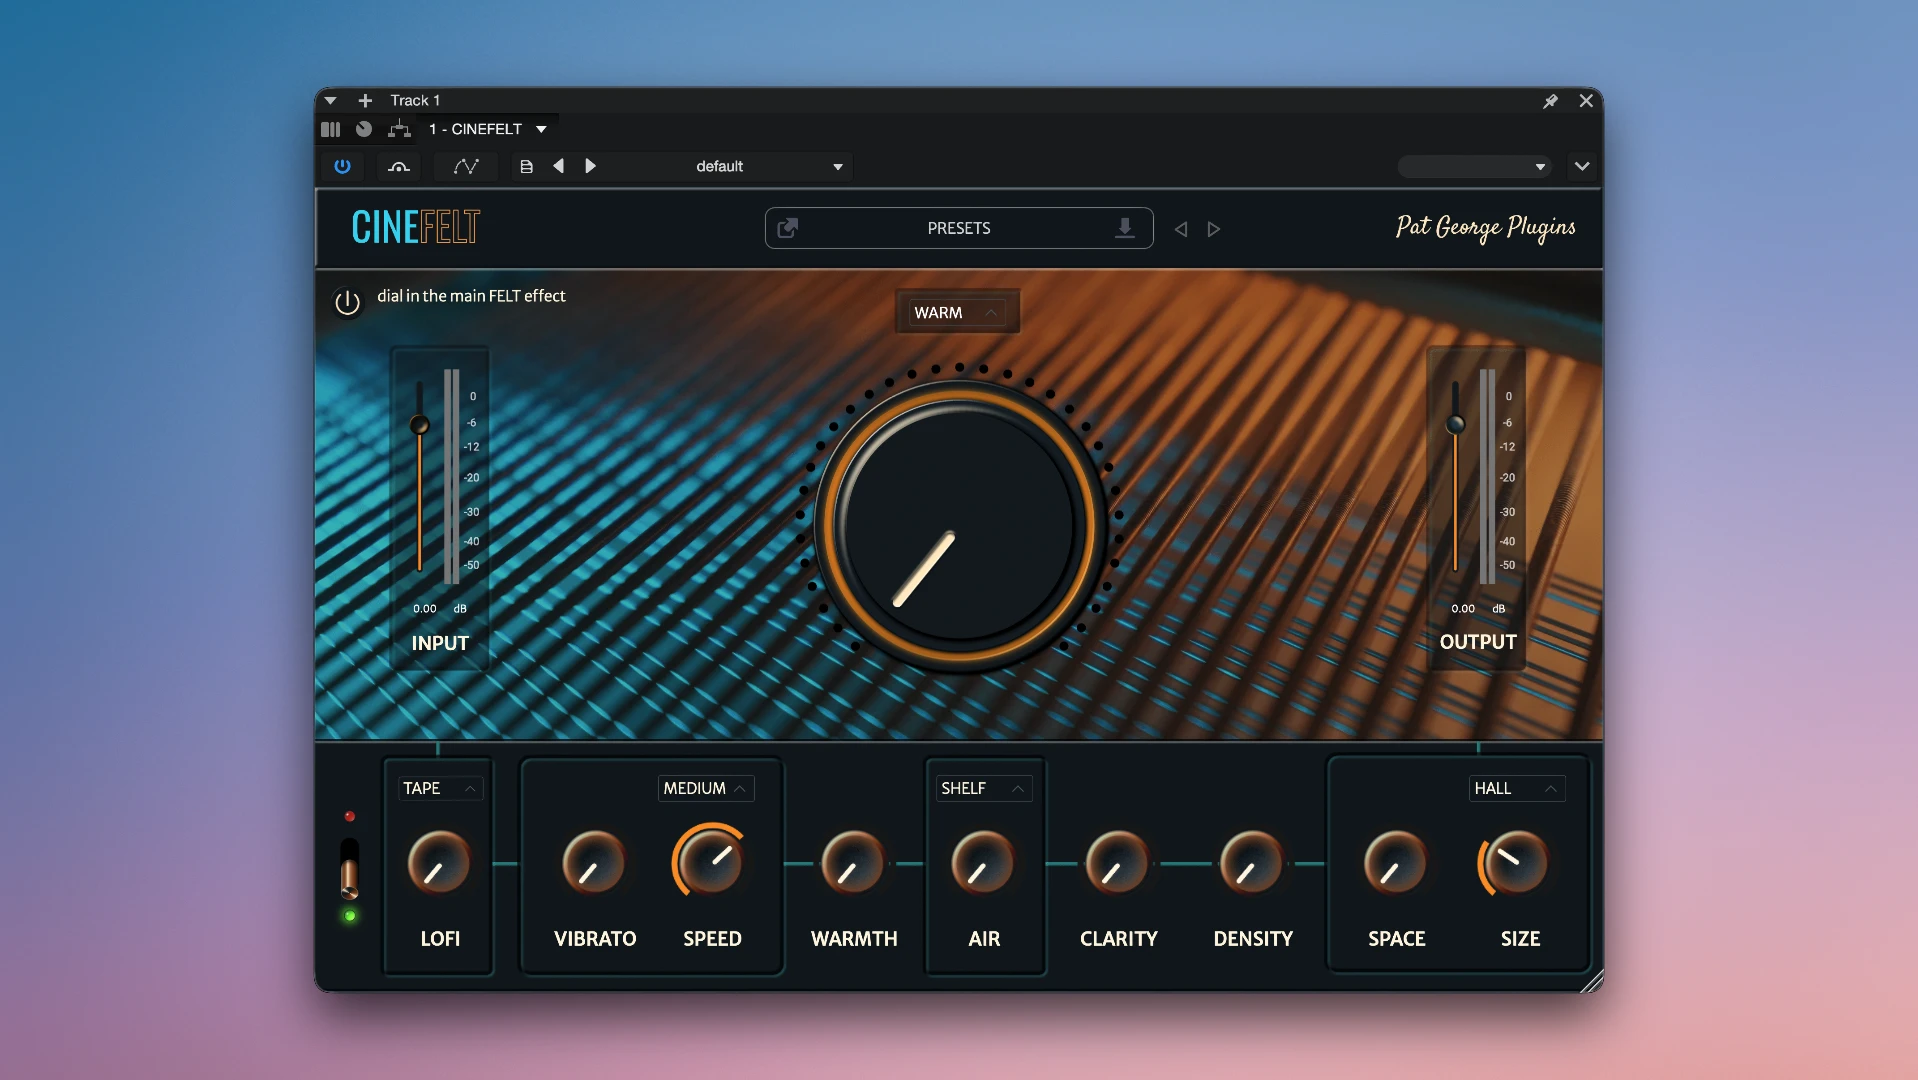
Task: Toggle the blue plugin bypass power button
Action: coord(342,166)
